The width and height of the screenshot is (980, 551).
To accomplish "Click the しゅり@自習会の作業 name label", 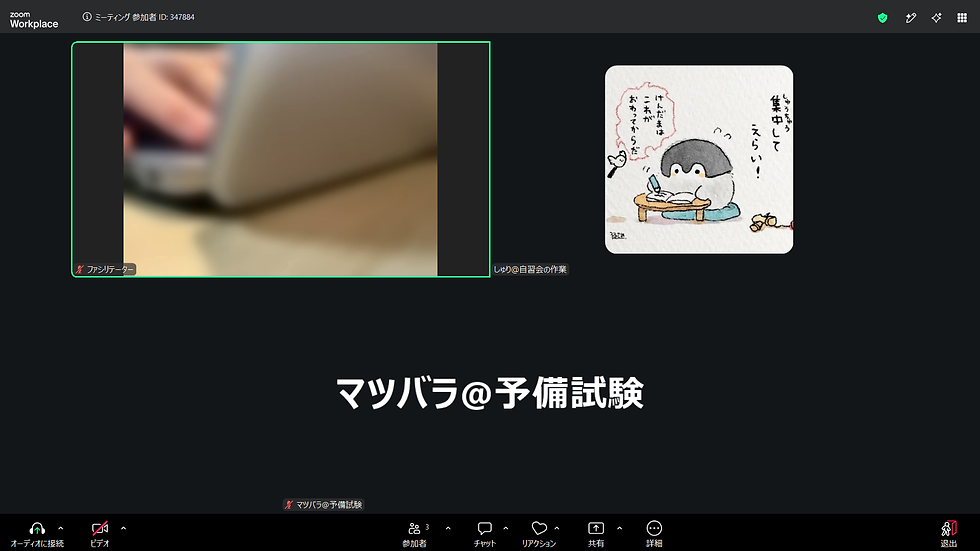I will tap(530, 269).
